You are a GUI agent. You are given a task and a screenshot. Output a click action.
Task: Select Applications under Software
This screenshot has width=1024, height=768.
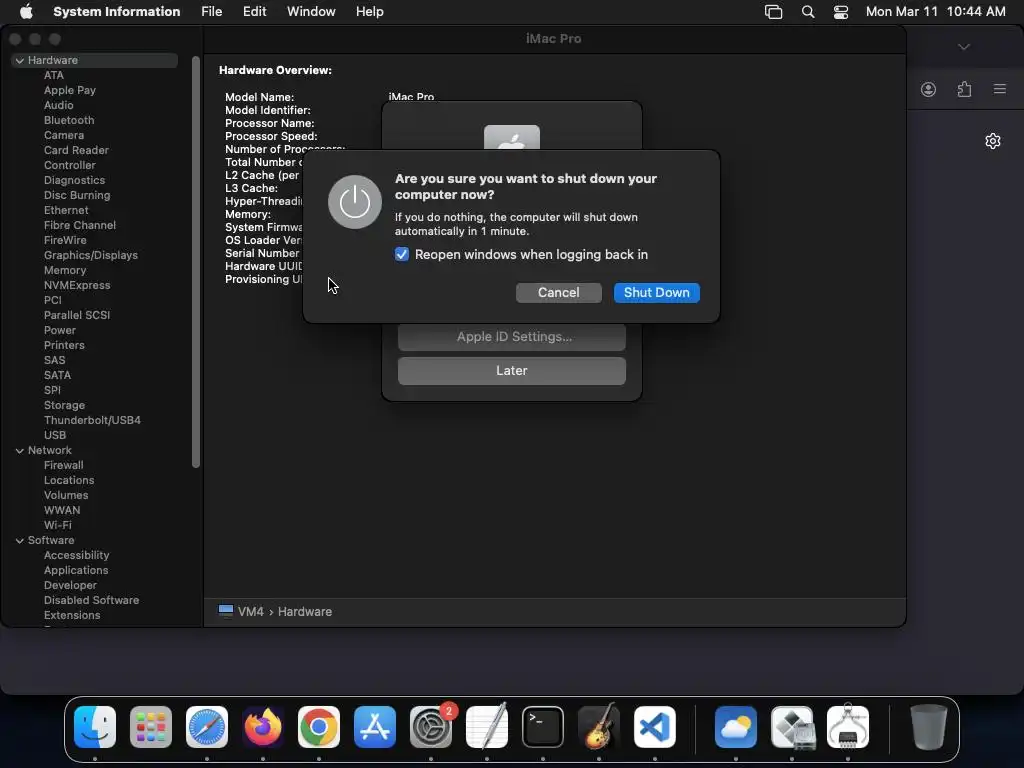[76, 571]
